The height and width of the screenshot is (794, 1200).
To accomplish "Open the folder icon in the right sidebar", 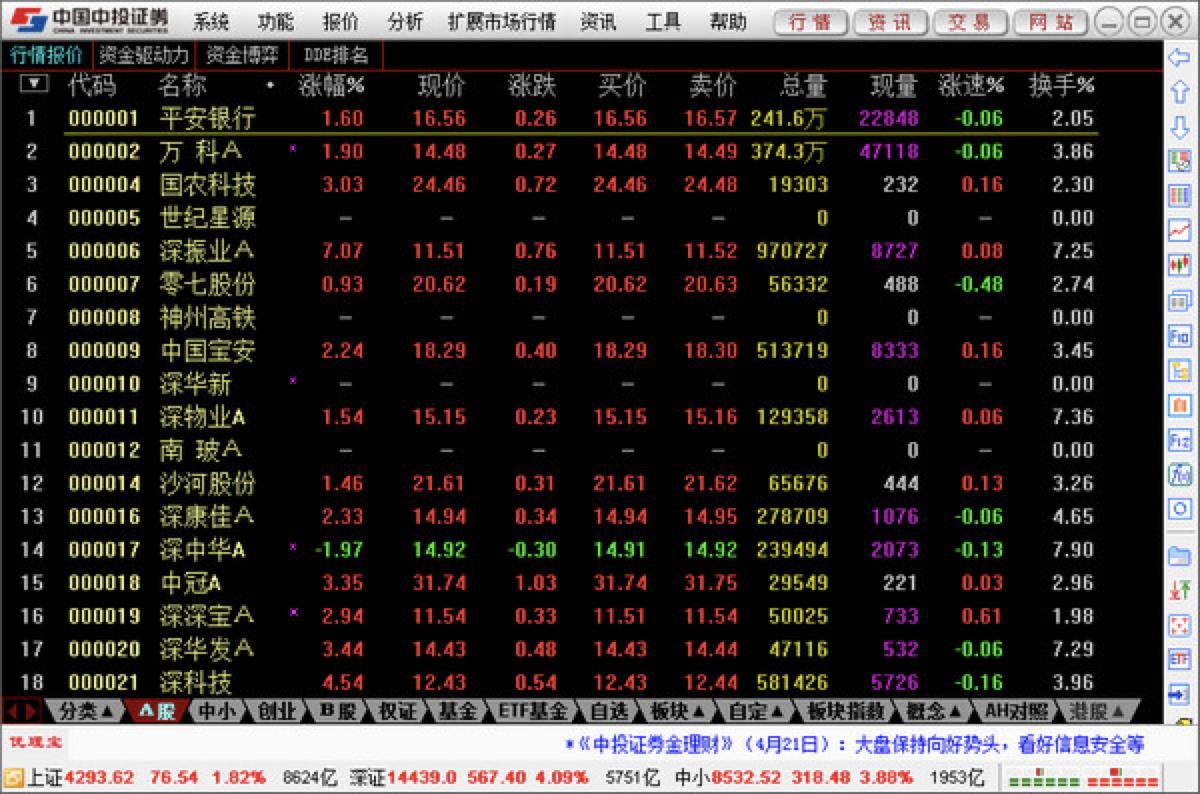I will 1180,555.
